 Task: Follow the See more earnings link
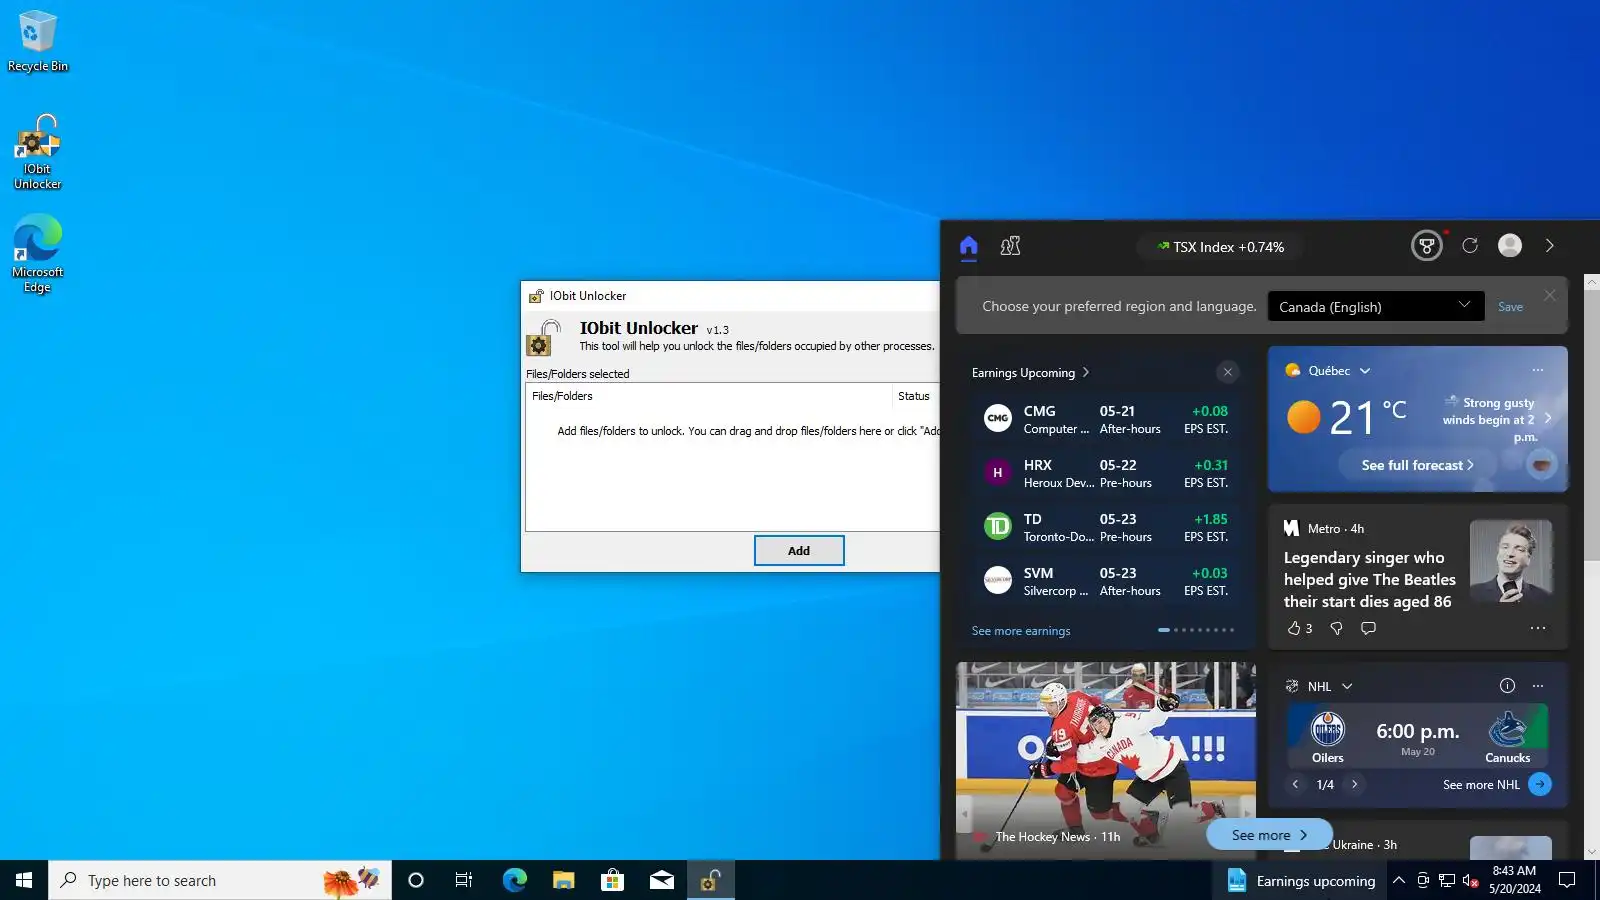[1021, 631]
